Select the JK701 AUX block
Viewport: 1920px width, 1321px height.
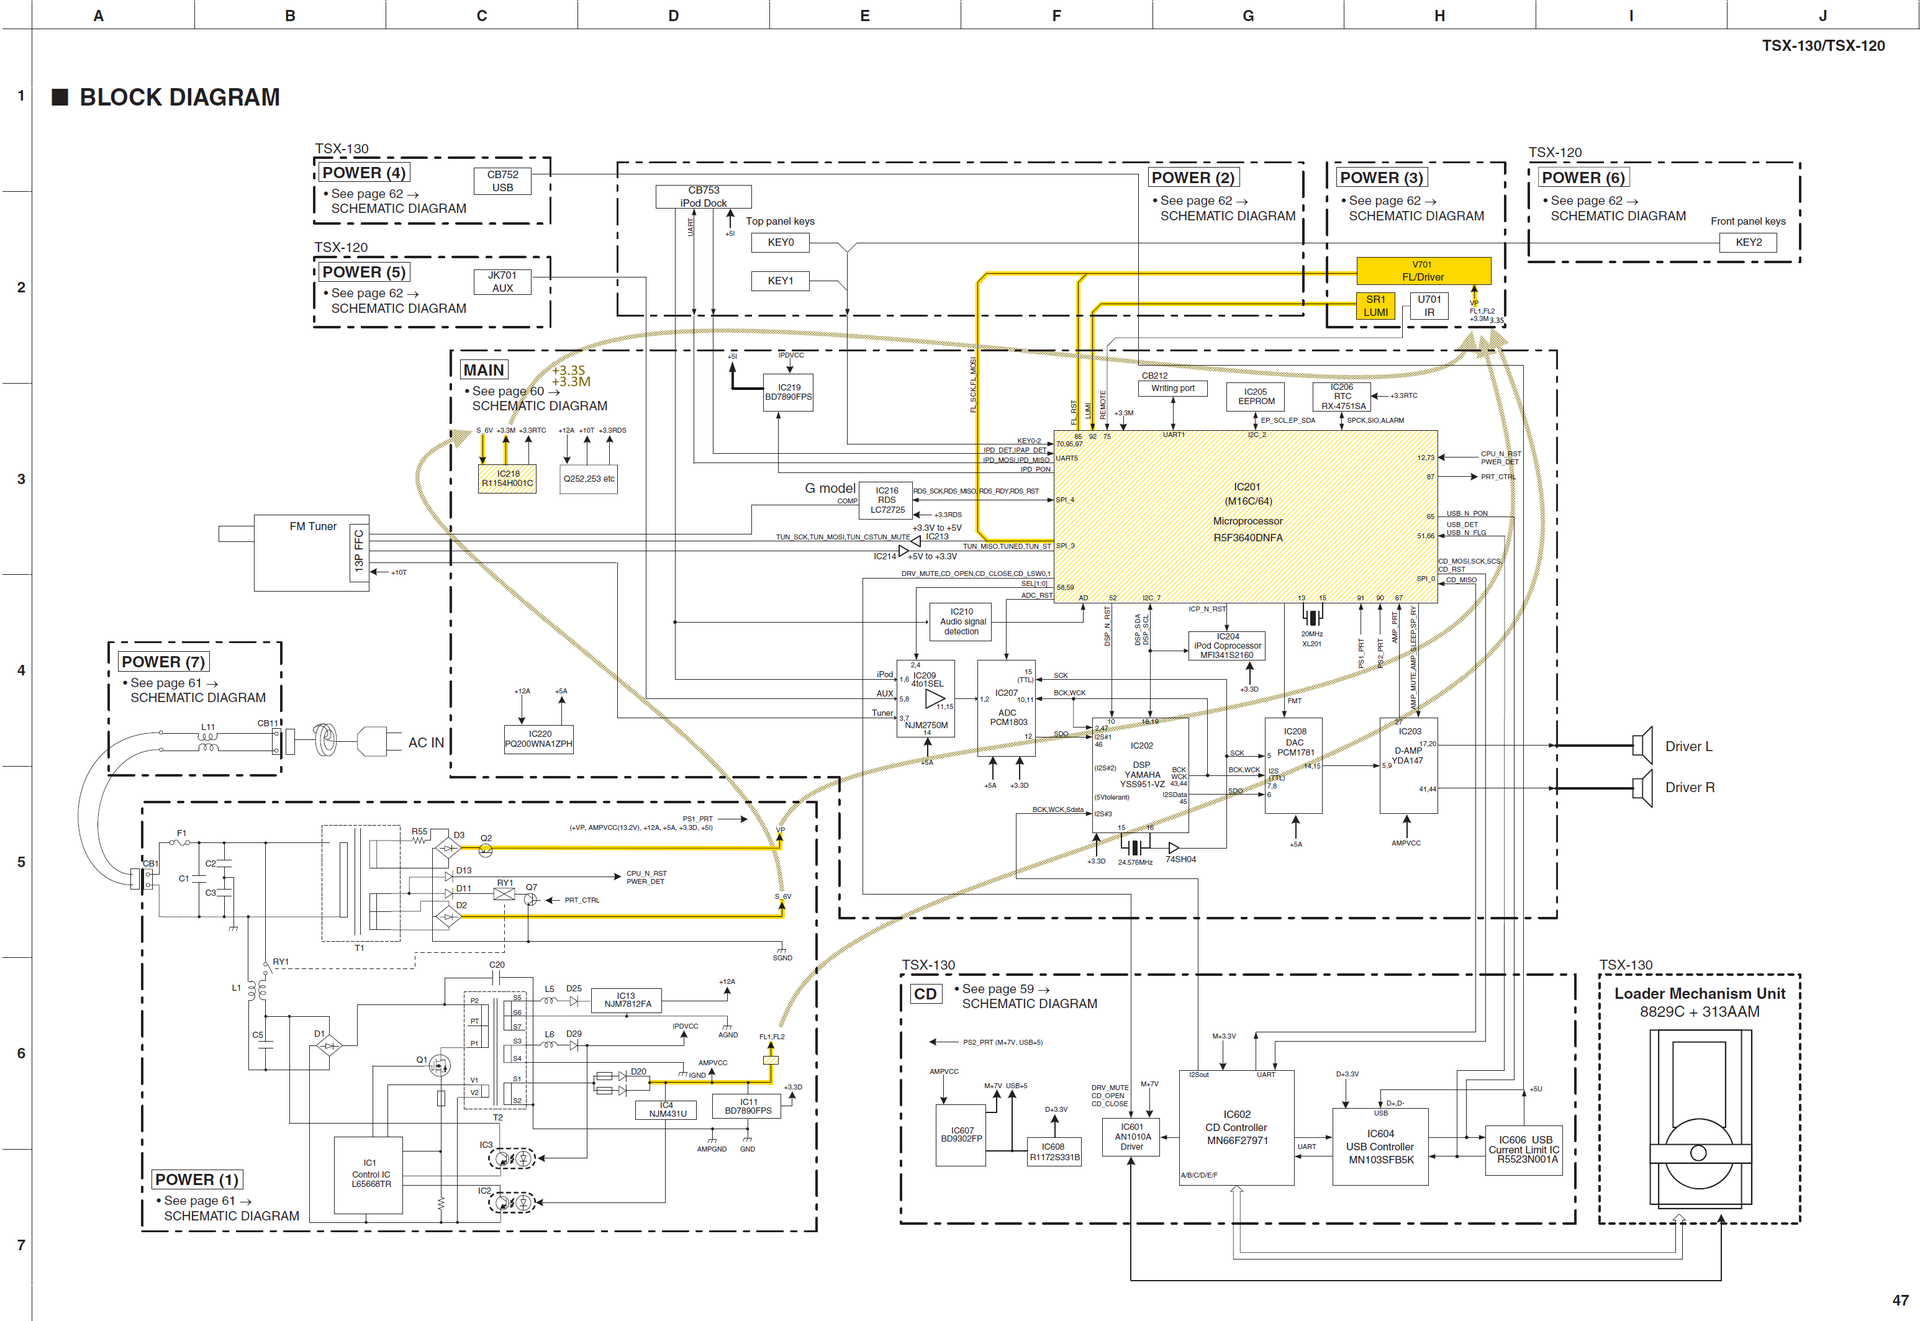502,281
